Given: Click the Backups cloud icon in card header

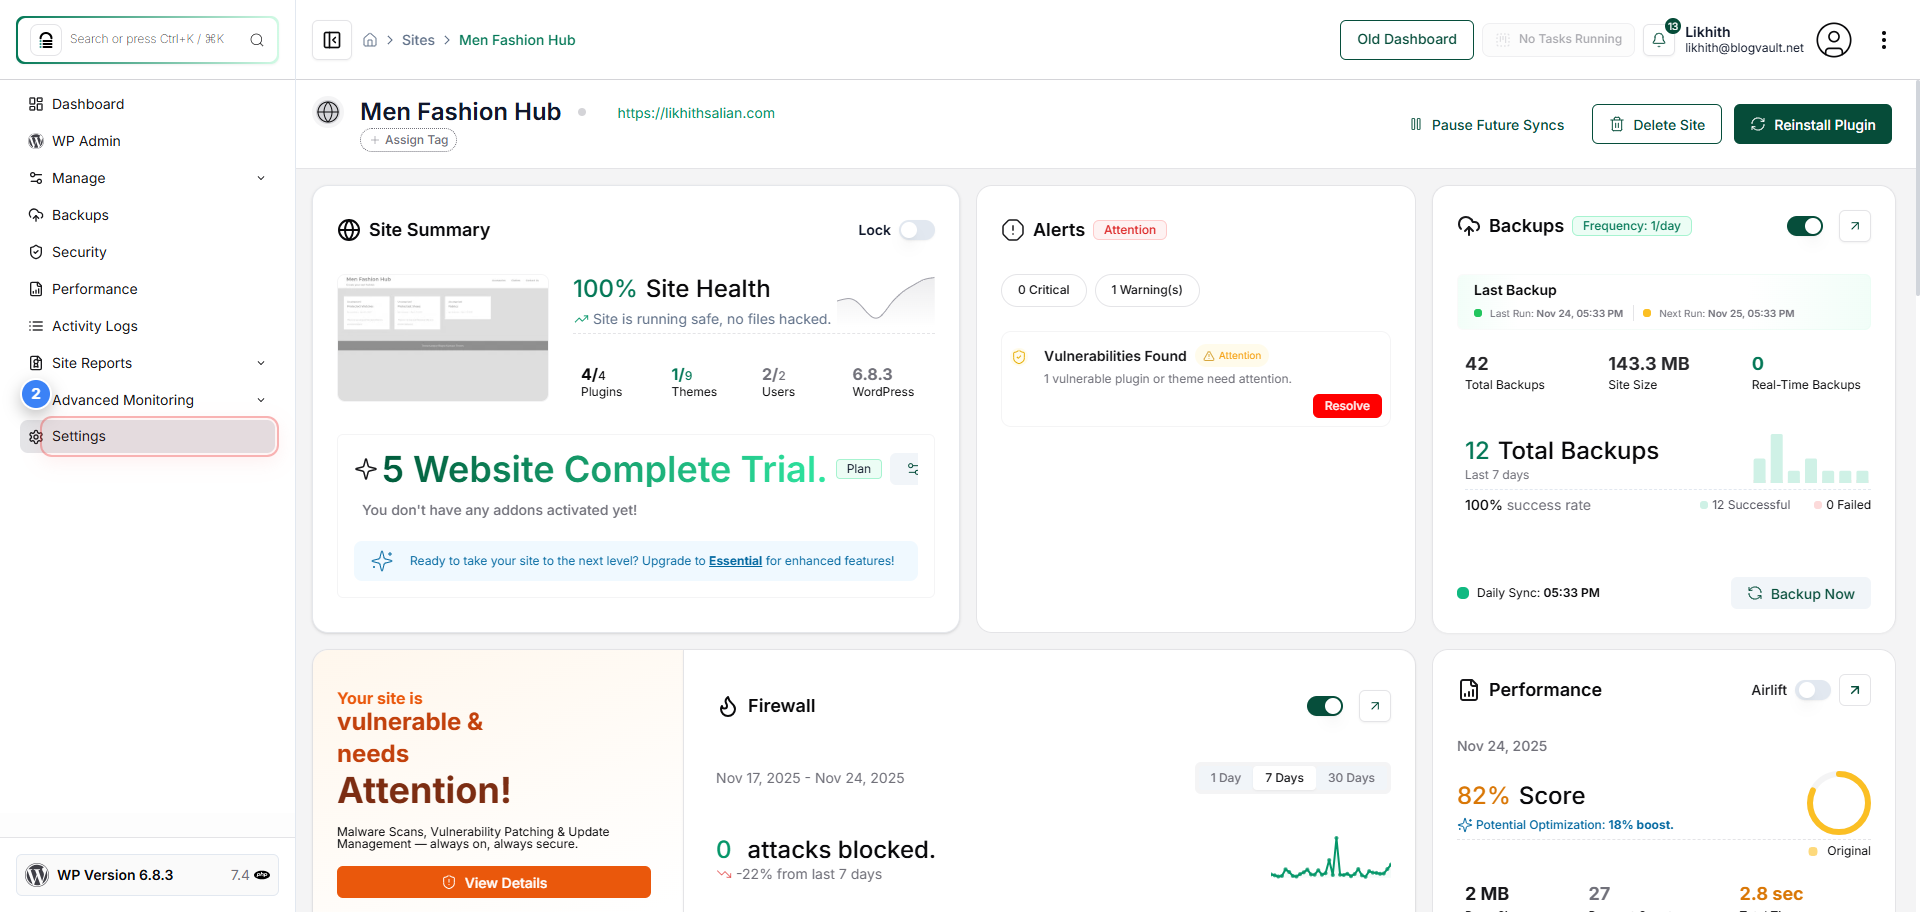Looking at the screenshot, I should (1469, 226).
